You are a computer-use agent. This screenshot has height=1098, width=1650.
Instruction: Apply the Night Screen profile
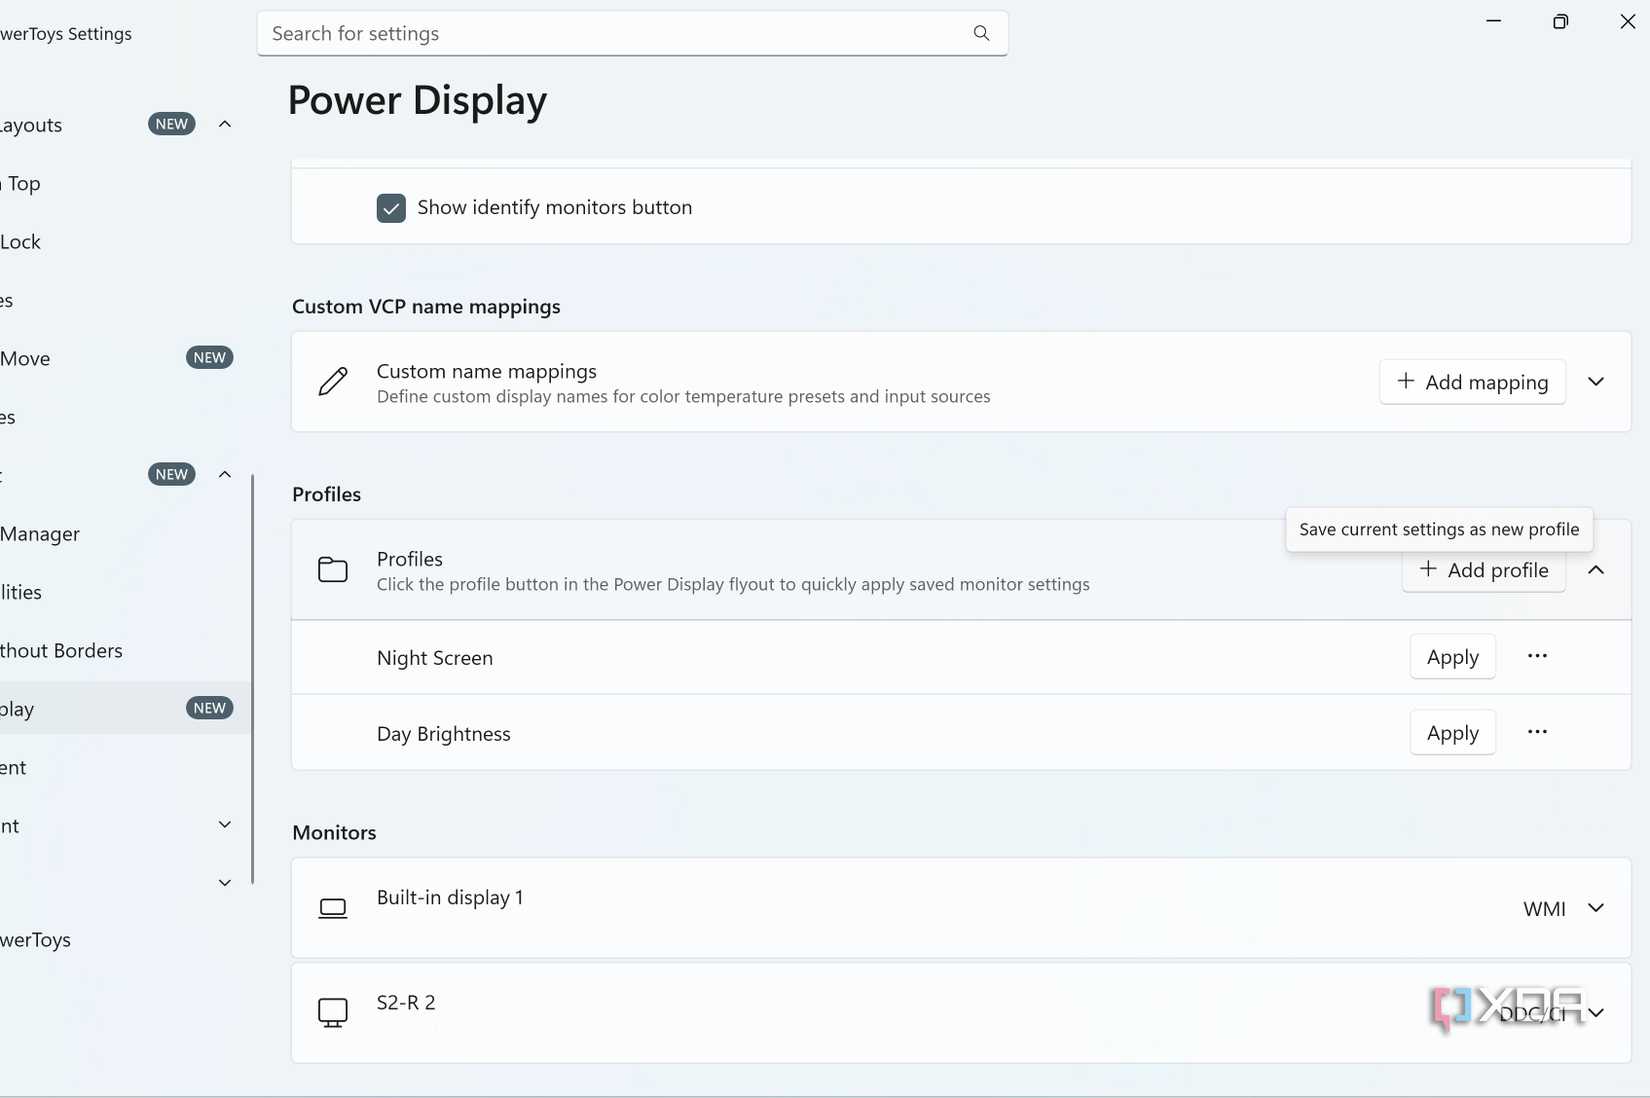[1453, 656]
